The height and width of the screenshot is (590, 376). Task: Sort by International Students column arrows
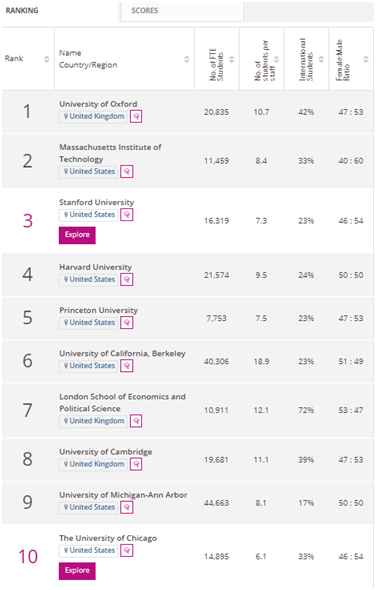(x=321, y=59)
